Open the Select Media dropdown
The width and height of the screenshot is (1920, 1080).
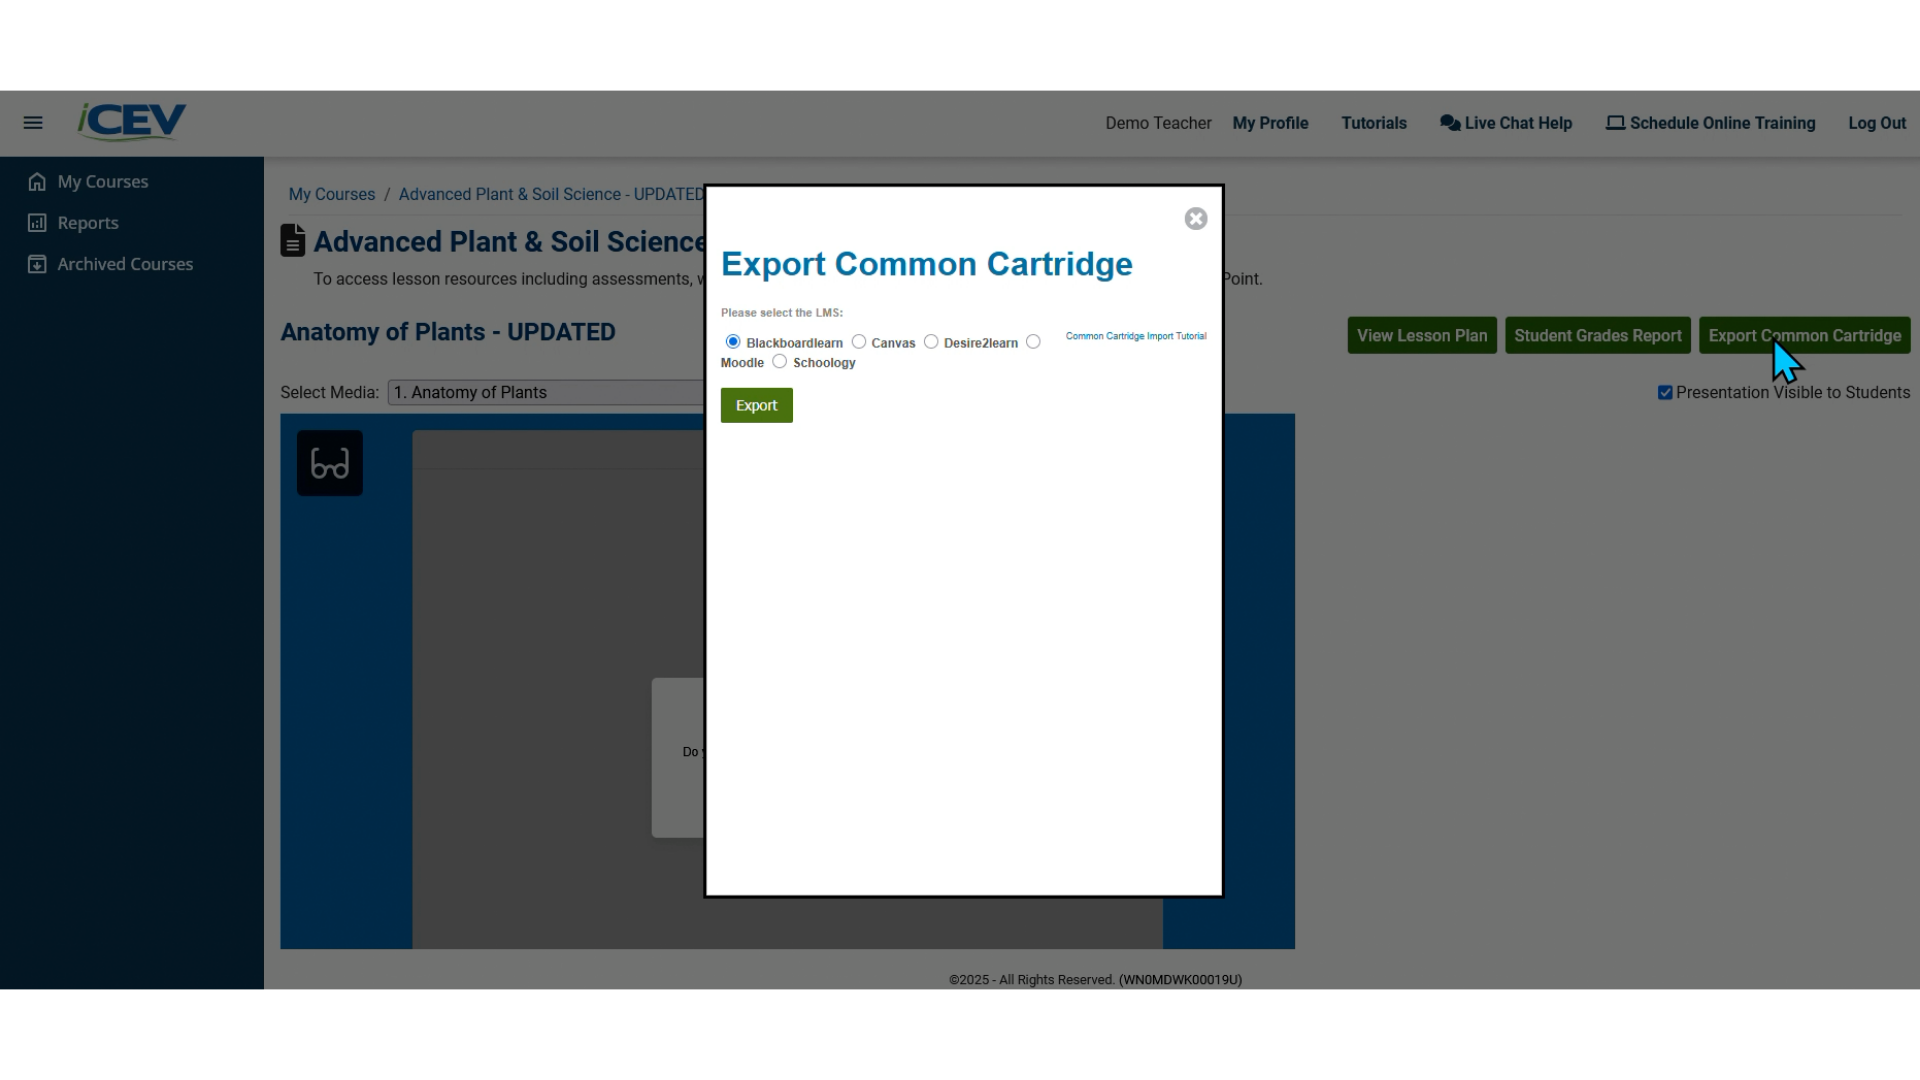[546, 393]
